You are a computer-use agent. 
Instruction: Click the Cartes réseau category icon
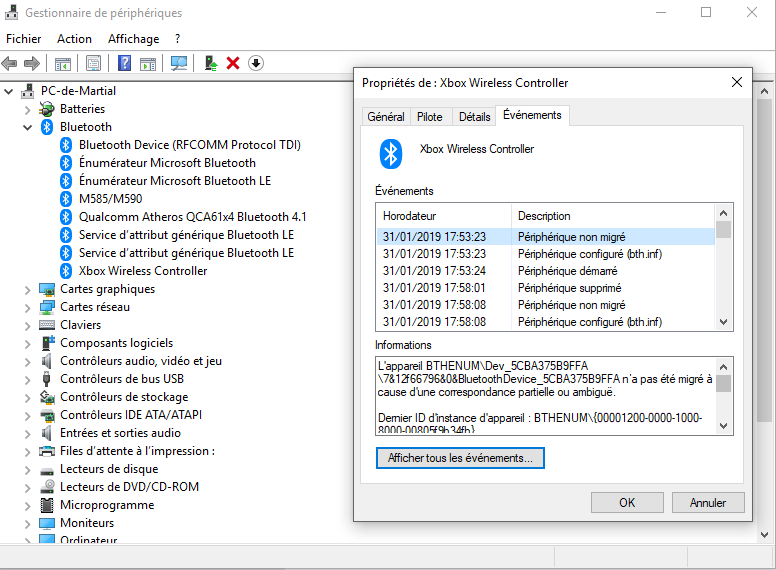click(47, 307)
